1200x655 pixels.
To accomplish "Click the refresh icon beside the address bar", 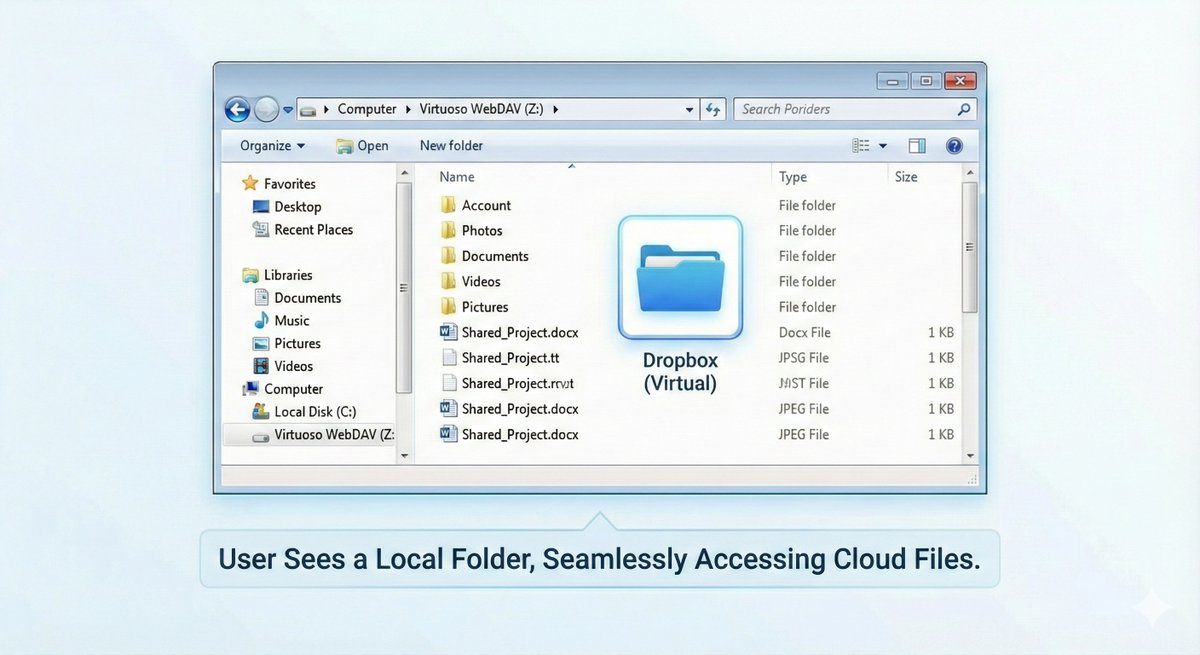I will click(x=713, y=109).
